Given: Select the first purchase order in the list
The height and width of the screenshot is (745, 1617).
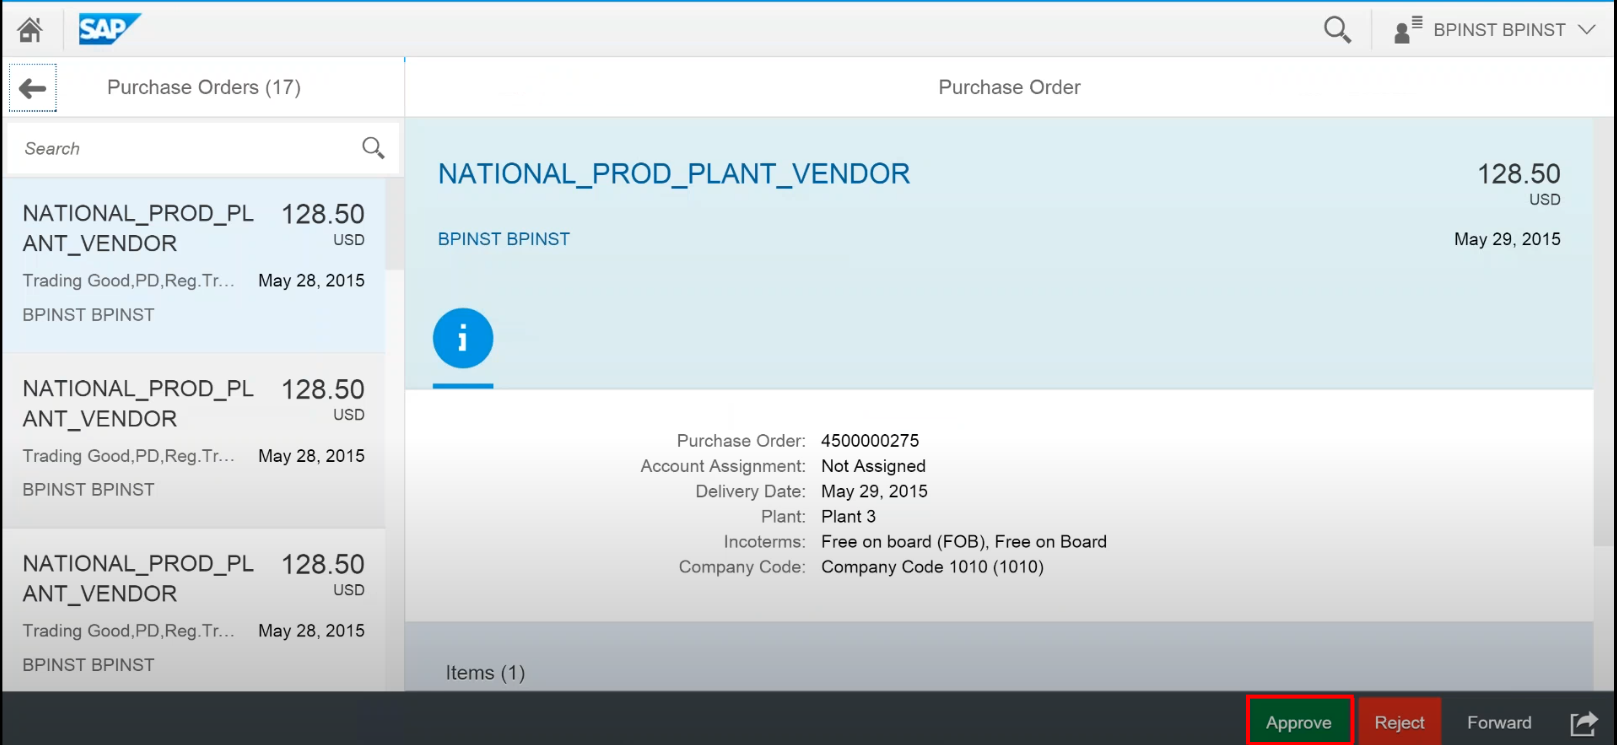Looking at the screenshot, I should pyautogui.click(x=193, y=264).
